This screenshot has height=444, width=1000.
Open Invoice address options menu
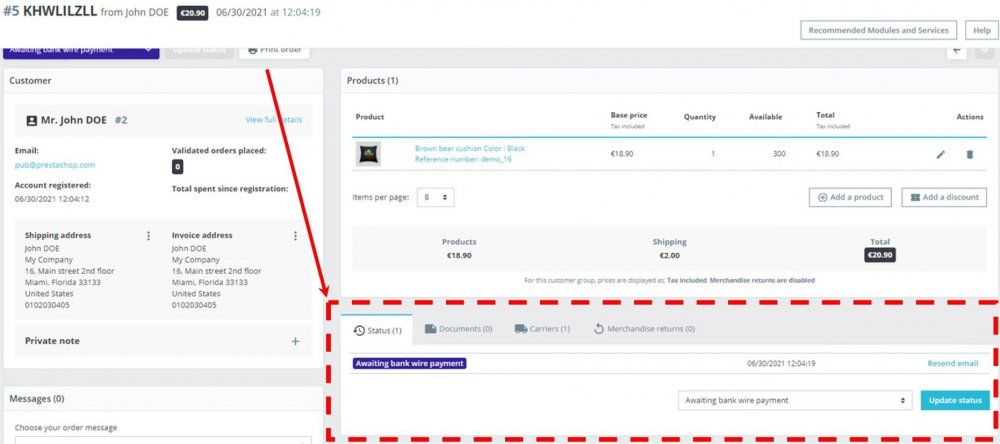295,236
